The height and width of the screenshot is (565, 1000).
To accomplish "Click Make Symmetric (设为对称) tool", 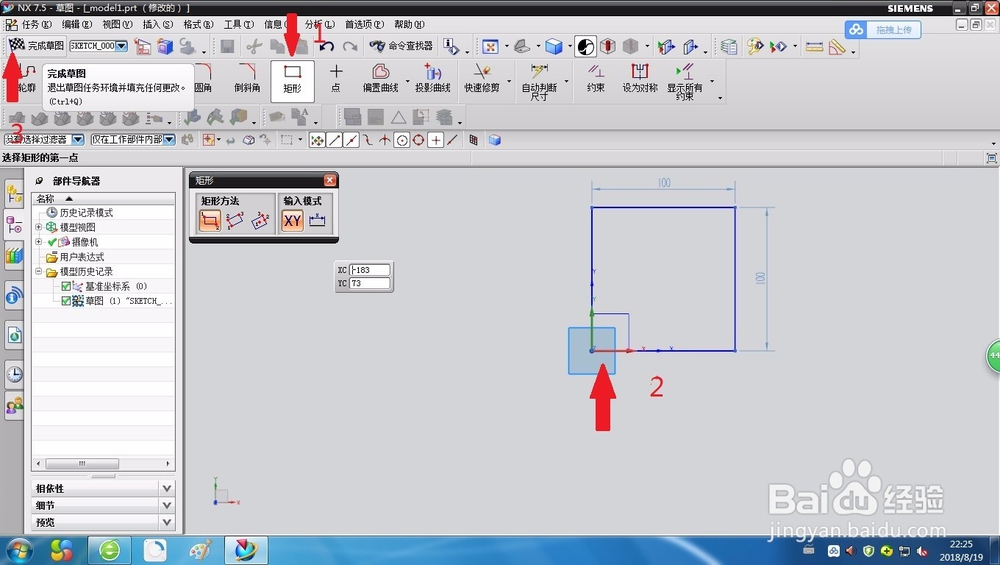I will tap(640, 79).
